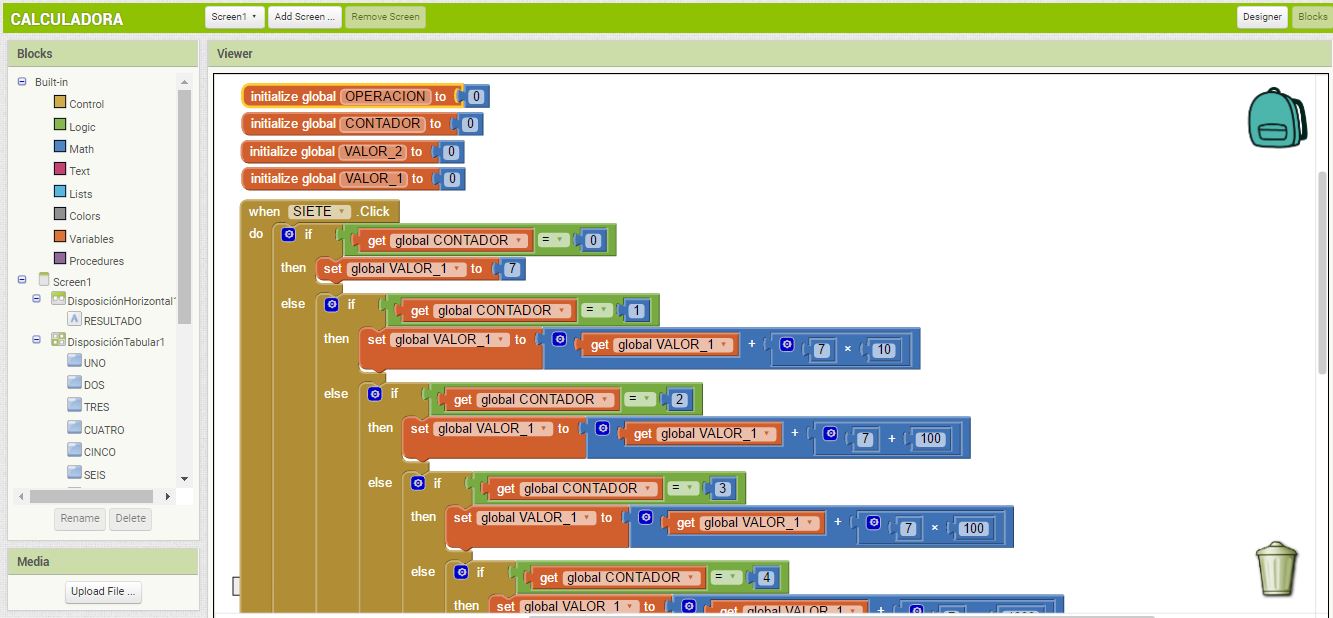Click the Media panel header
1333x618 pixels.
(x=102, y=562)
